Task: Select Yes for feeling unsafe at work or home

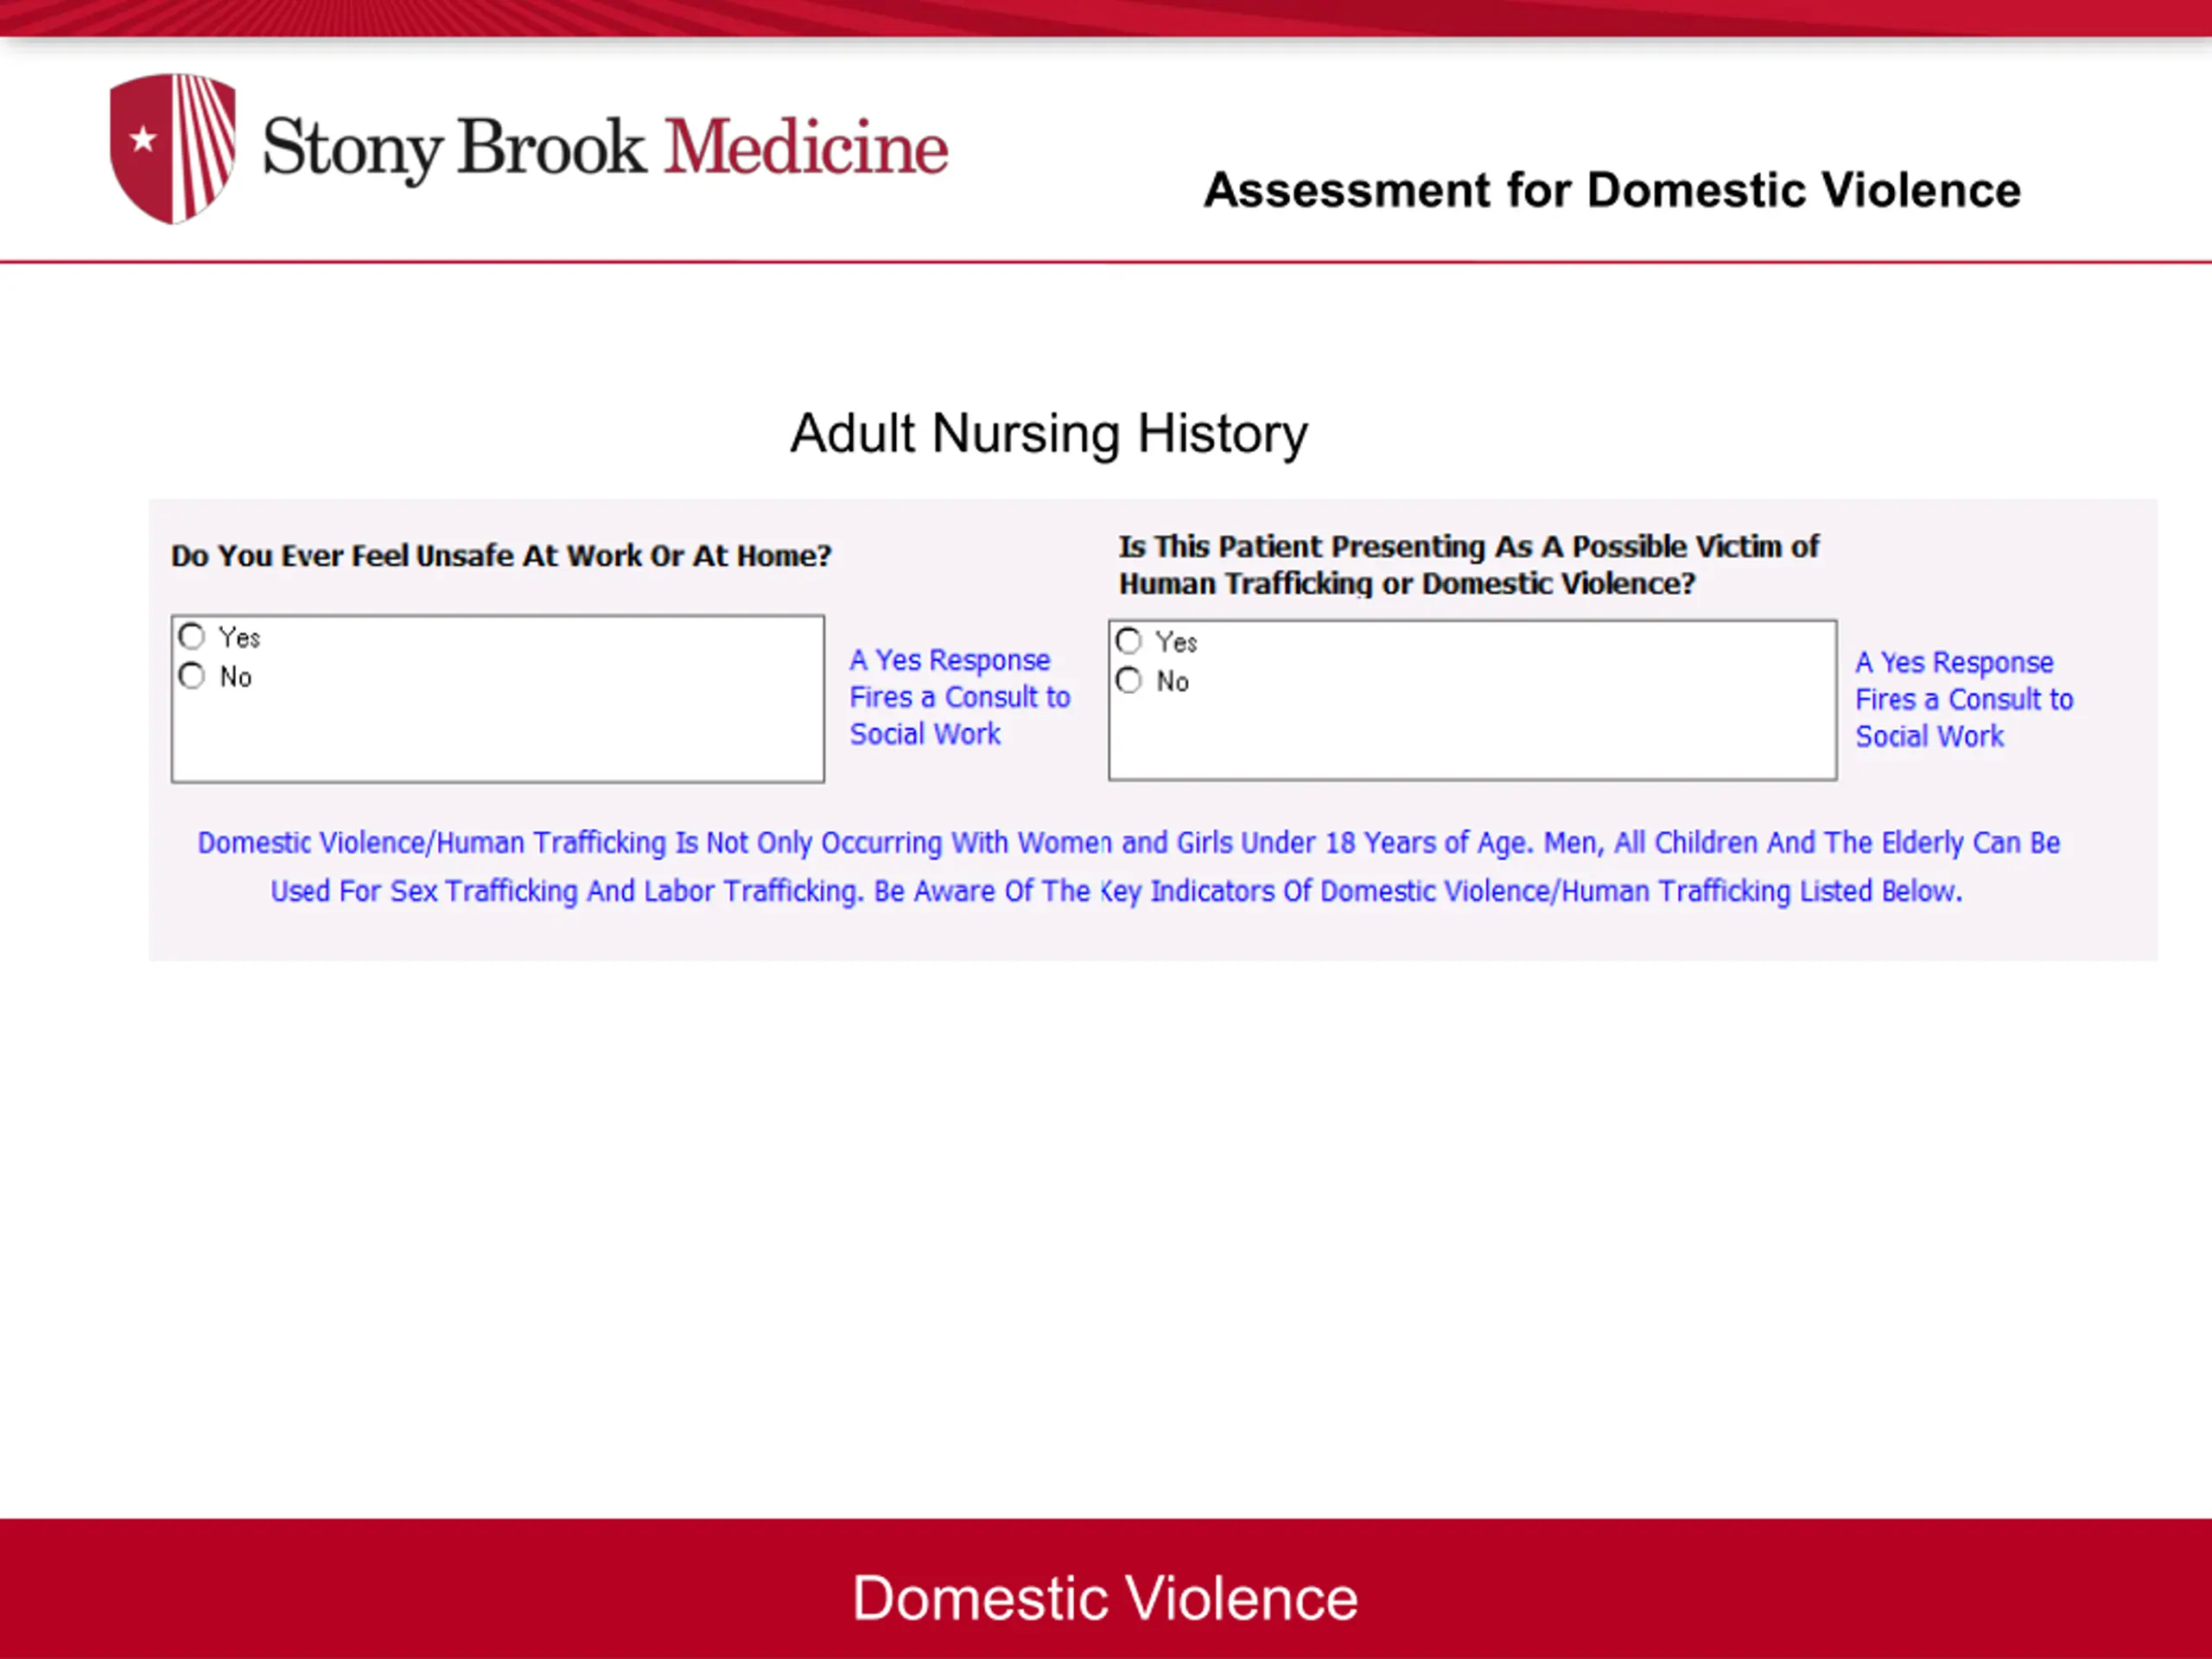Action: [192, 637]
